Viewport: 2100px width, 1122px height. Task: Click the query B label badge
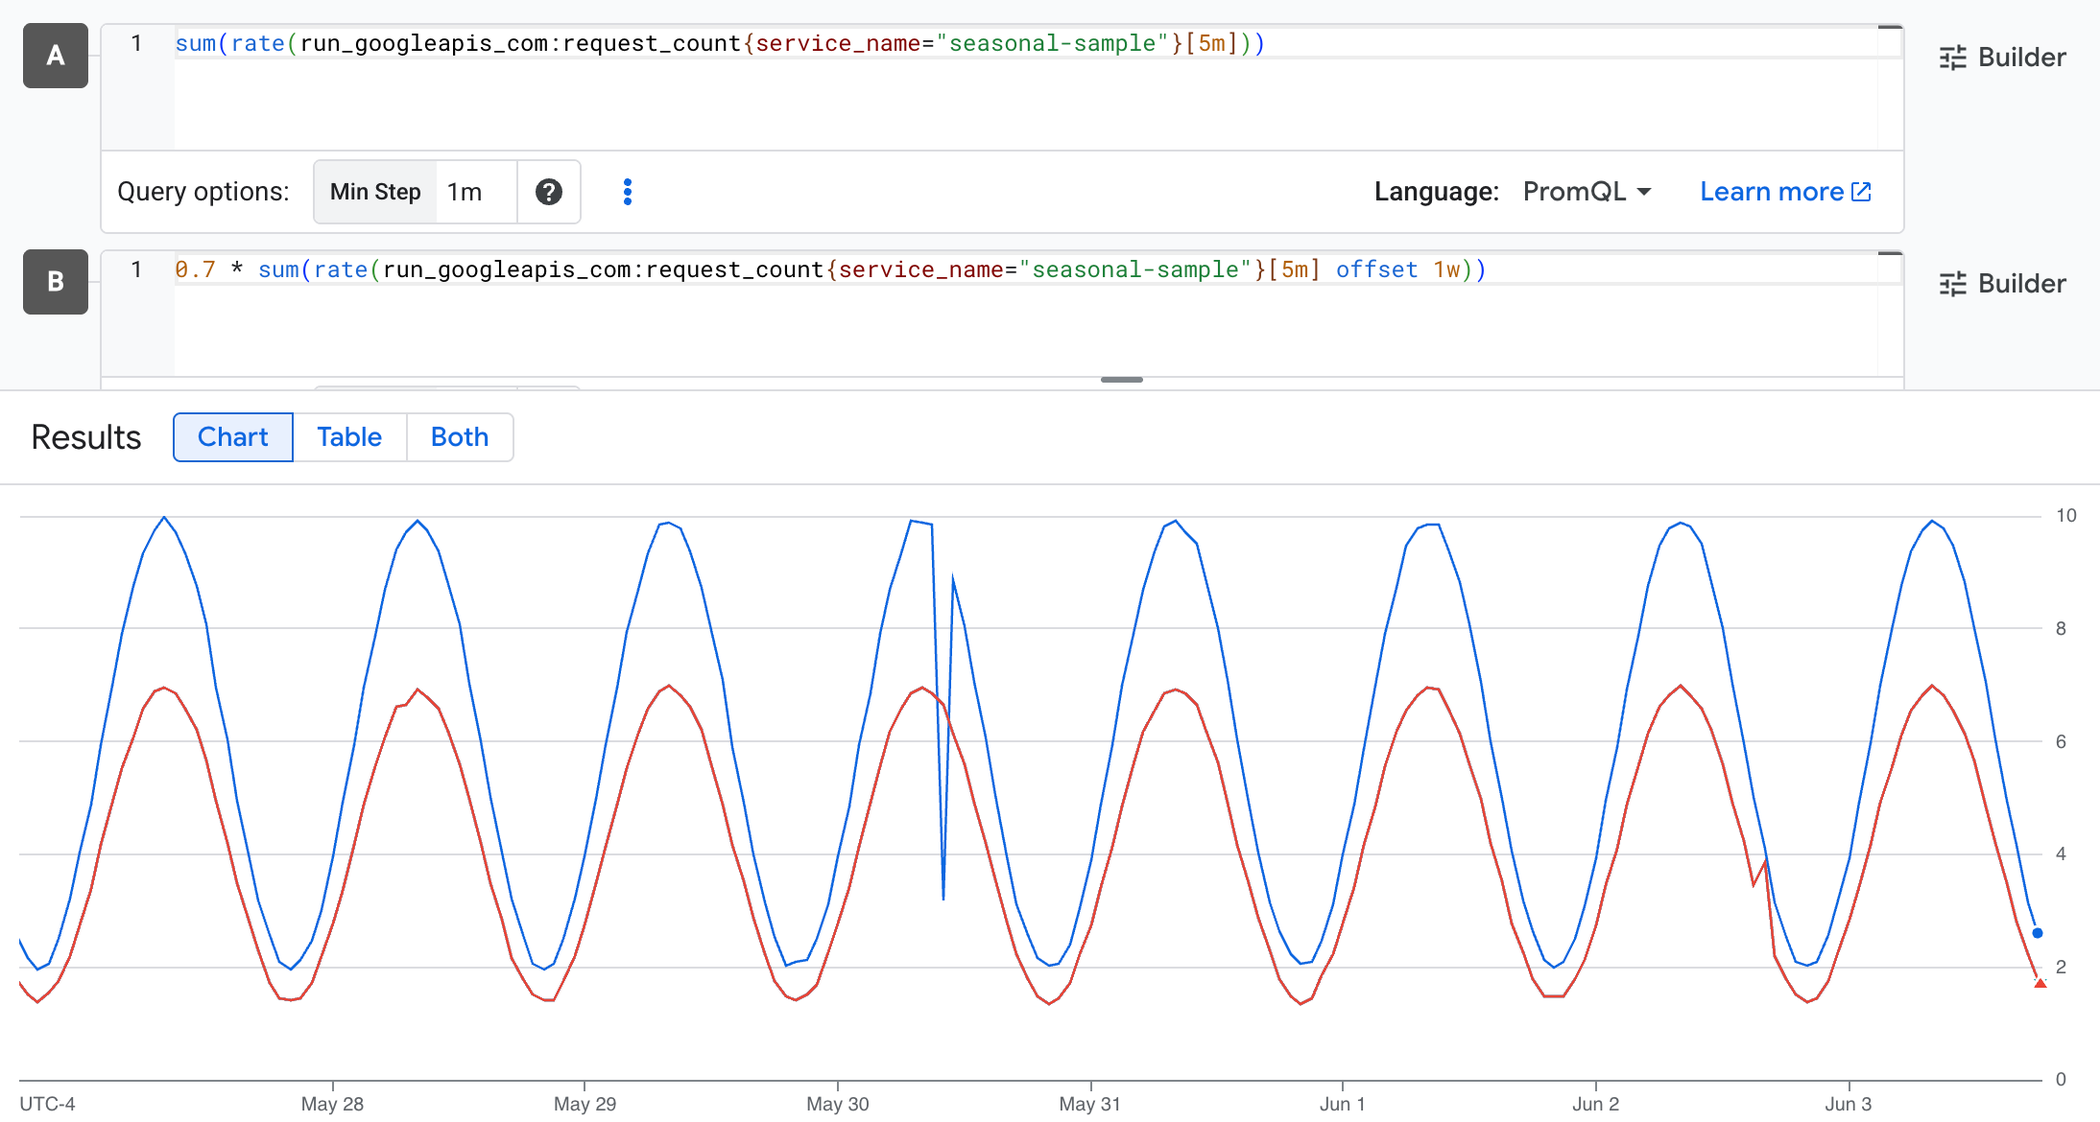[56, 282]
